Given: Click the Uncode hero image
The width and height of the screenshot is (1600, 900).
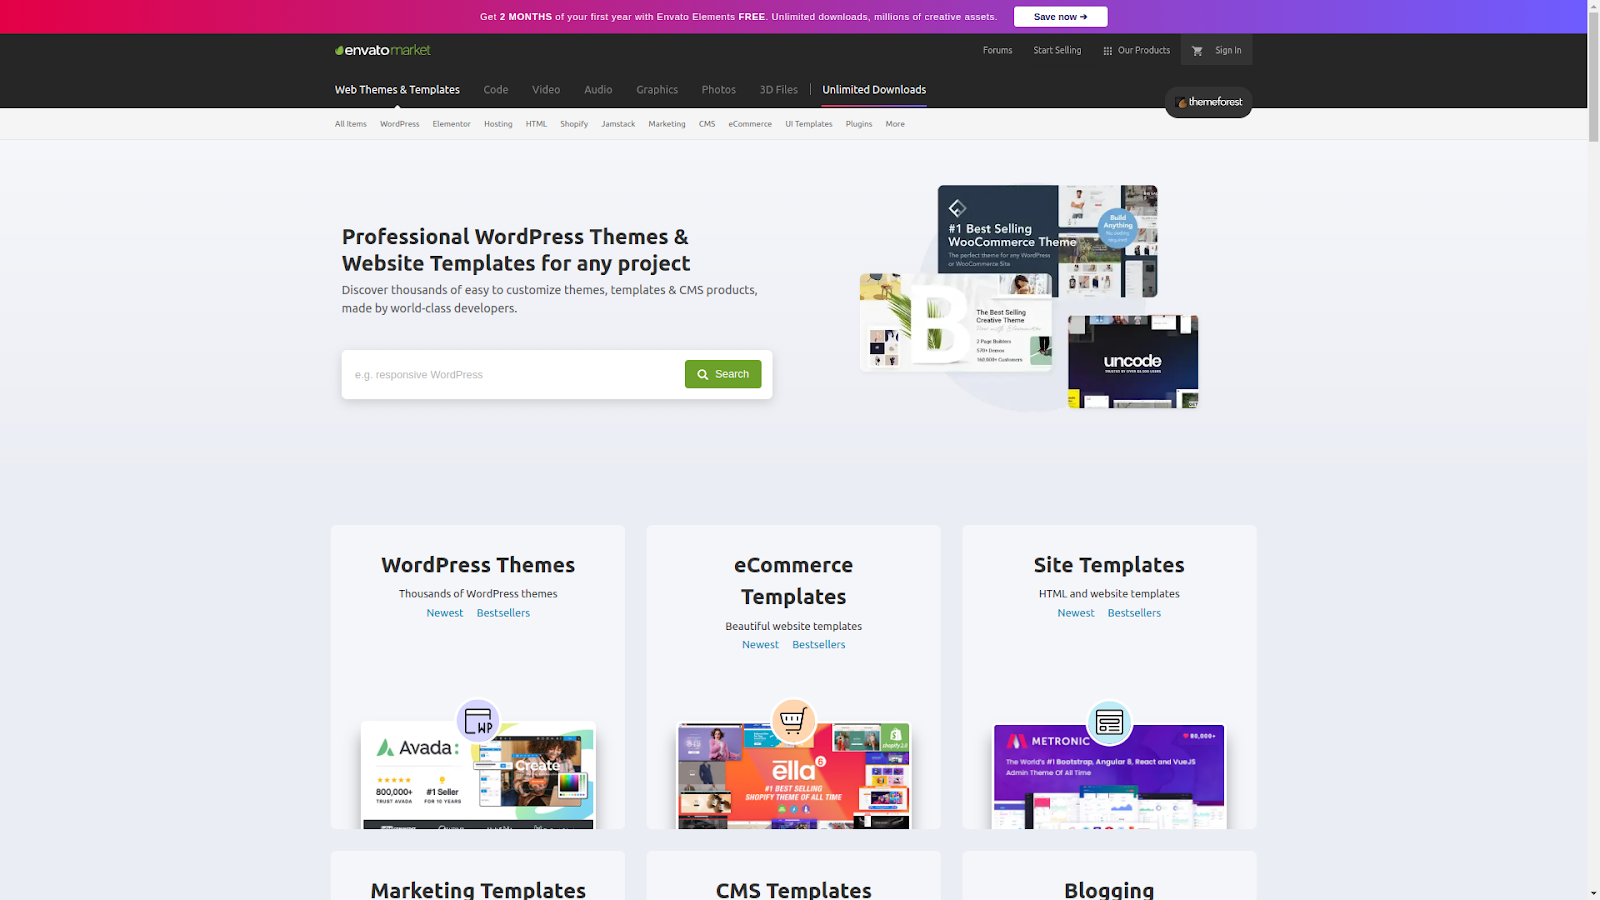Looking at the screenshot, I should (x=1133, y=362).
